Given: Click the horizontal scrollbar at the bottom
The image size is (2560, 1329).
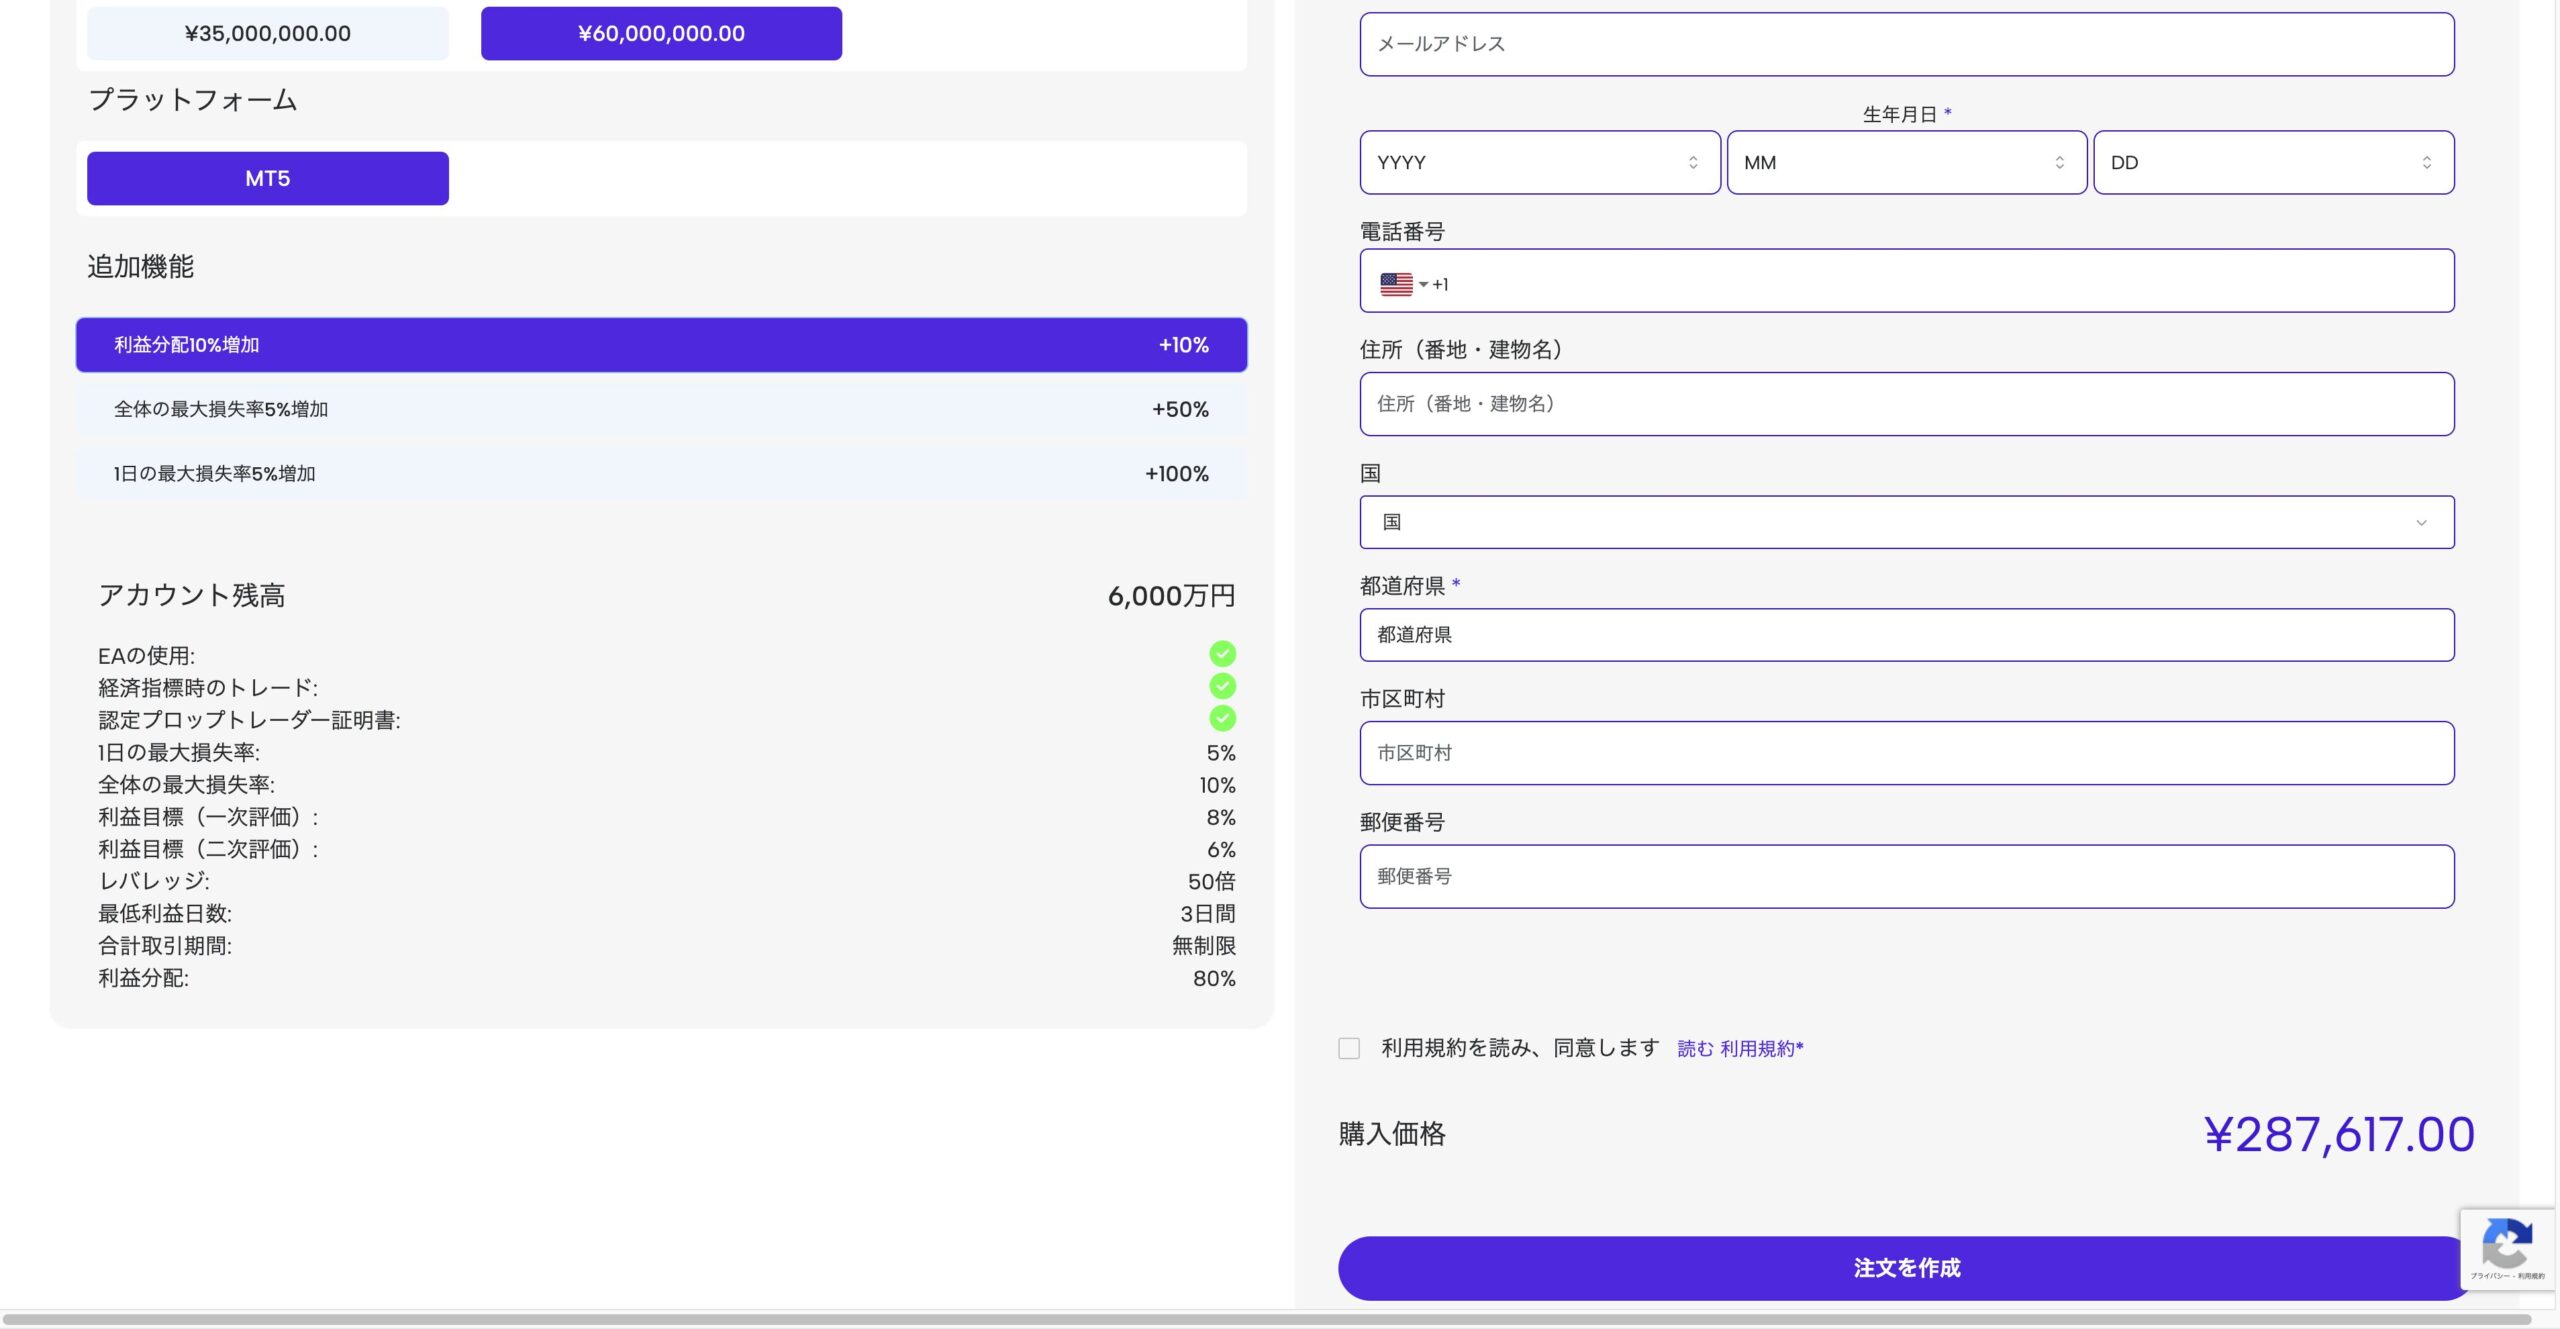Looking at the screenshot, I should 1270,1320.
